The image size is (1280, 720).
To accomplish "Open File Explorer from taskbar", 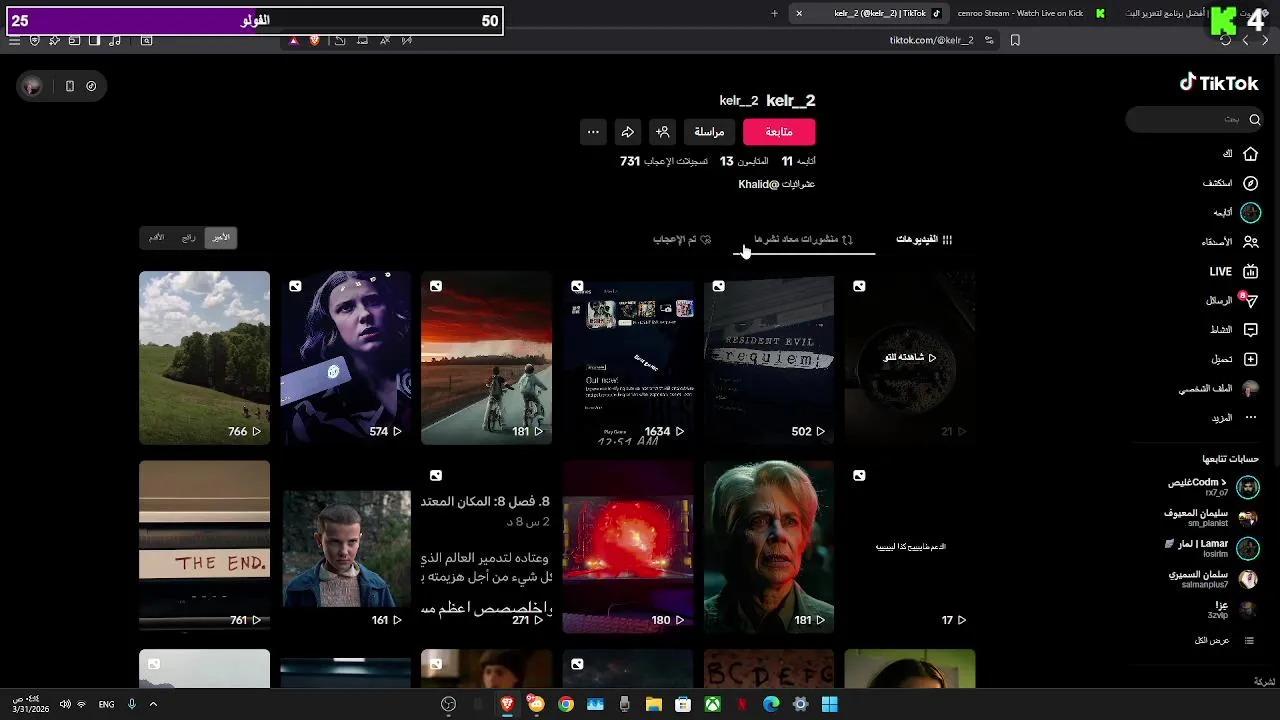I will 653,705.
